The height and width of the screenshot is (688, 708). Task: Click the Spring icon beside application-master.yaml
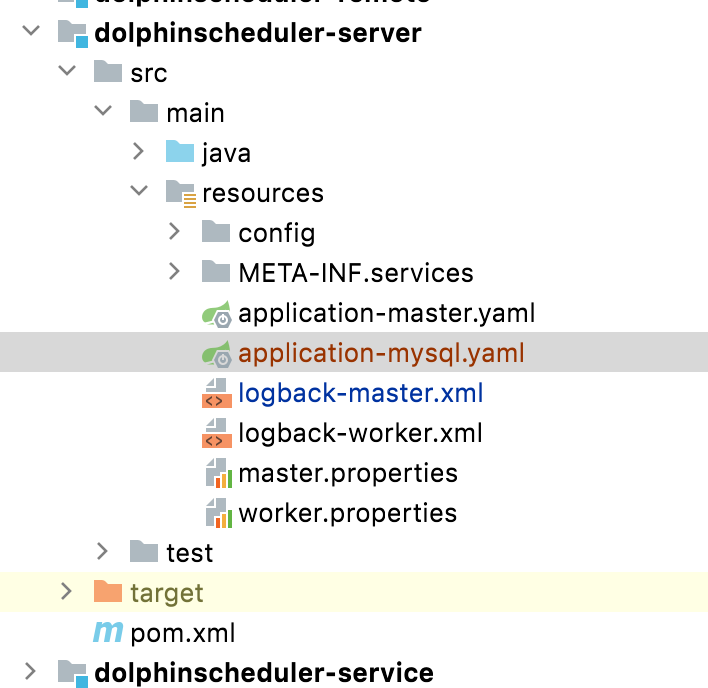(217, 314)
